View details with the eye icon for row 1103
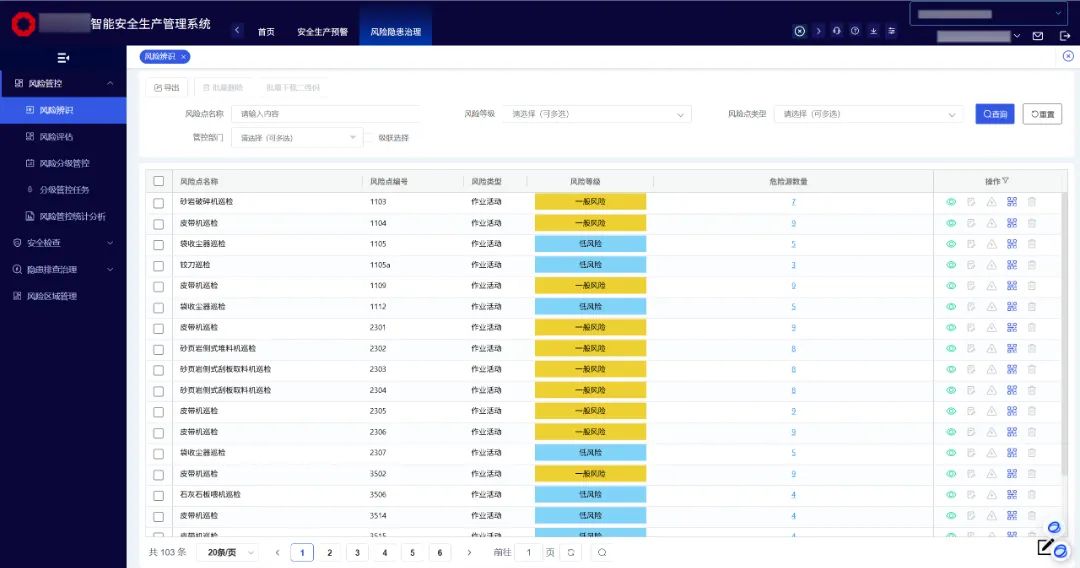 pyautogui.click(x=951, y=202)
